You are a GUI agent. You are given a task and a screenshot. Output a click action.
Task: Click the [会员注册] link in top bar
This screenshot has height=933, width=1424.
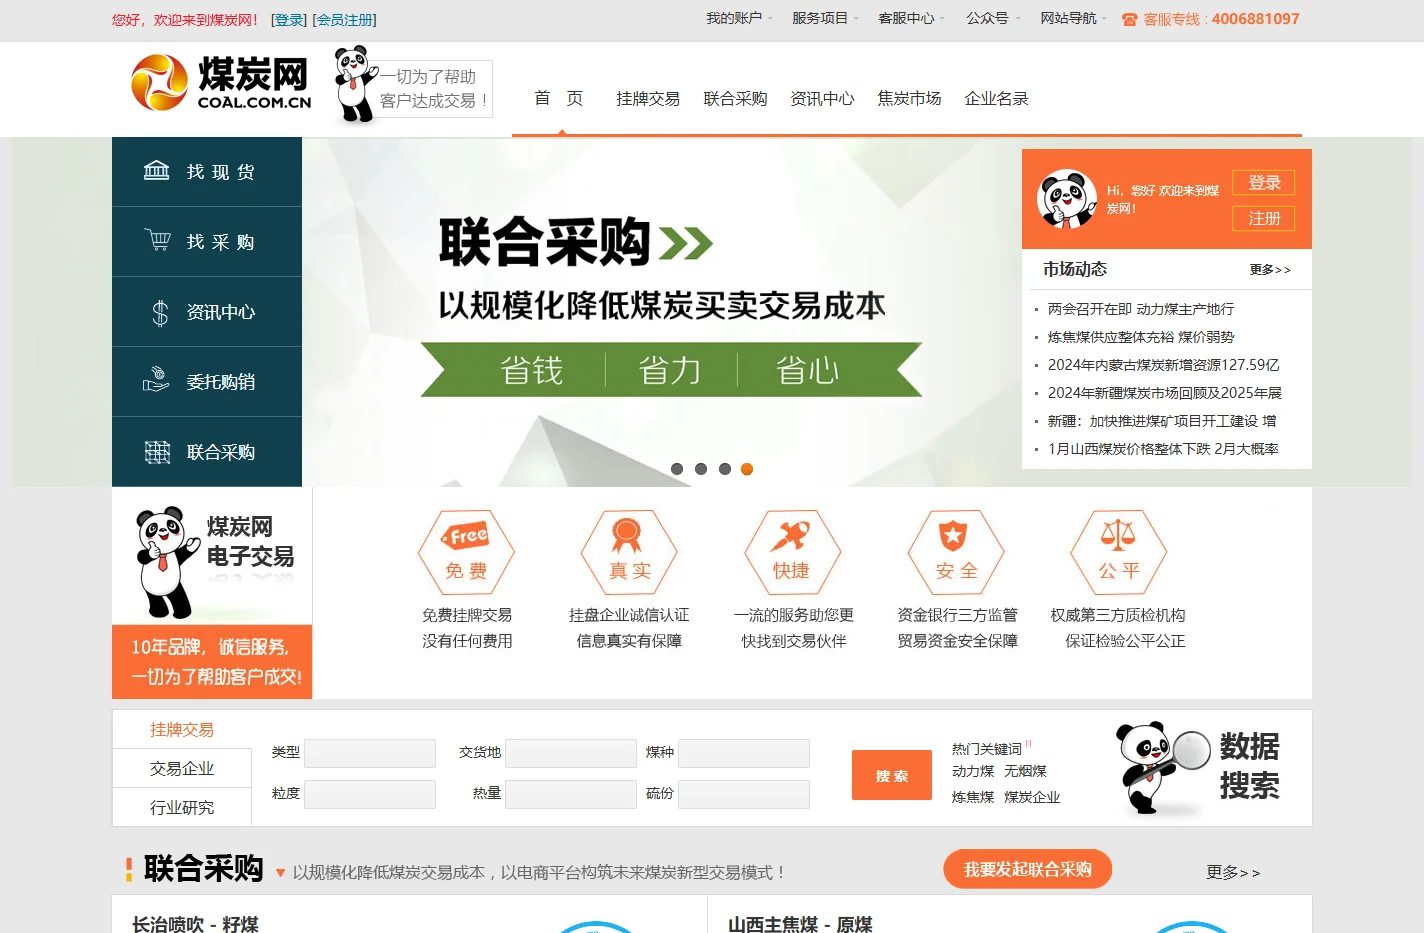(345, 20)
